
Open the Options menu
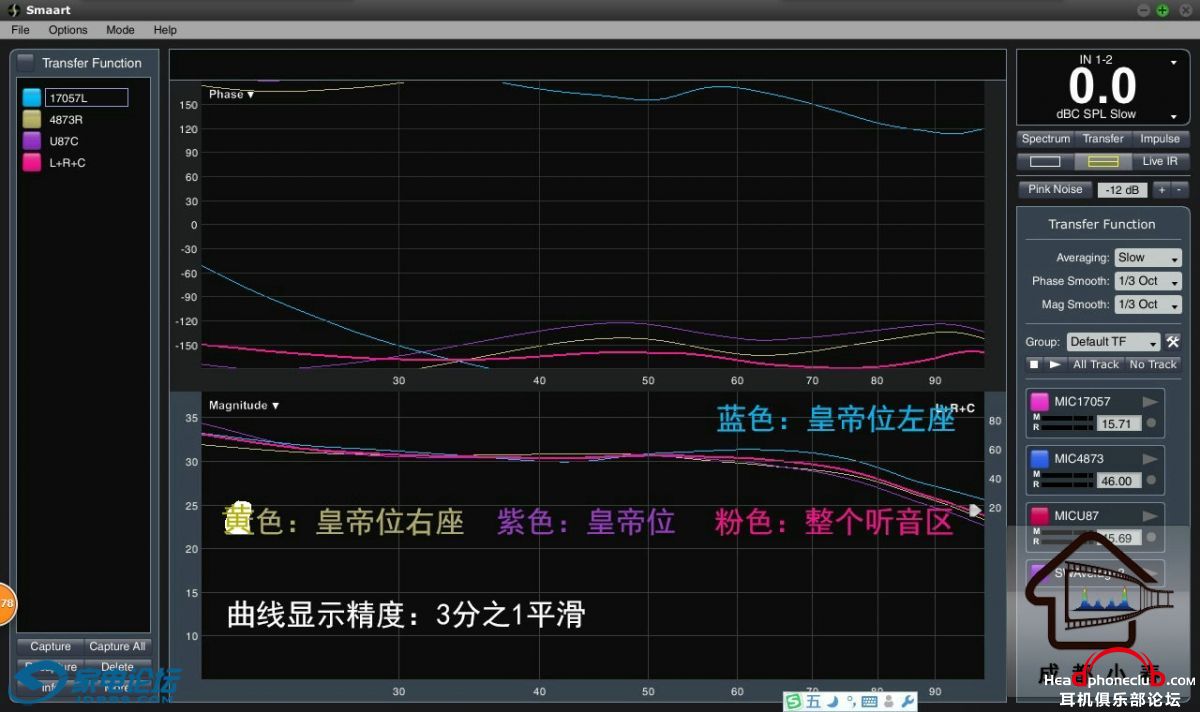[x=68, y=30]
